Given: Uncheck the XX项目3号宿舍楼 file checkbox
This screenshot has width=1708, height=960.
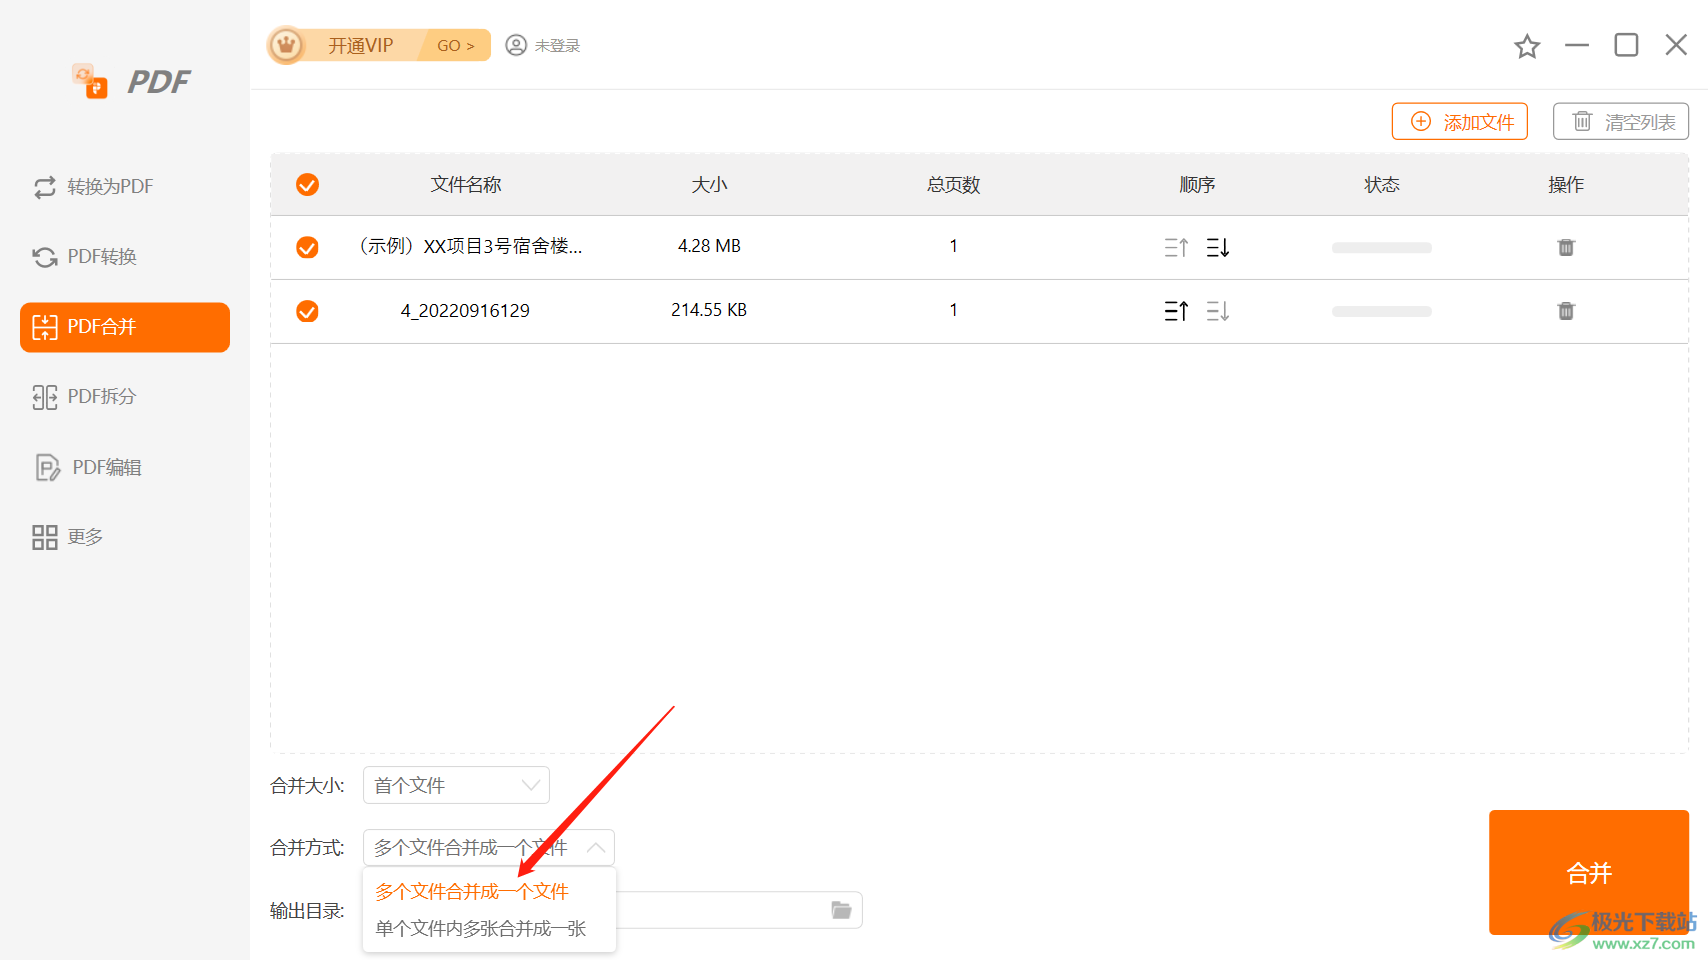Looking at the screenshot, I should [x=307, y=247].
